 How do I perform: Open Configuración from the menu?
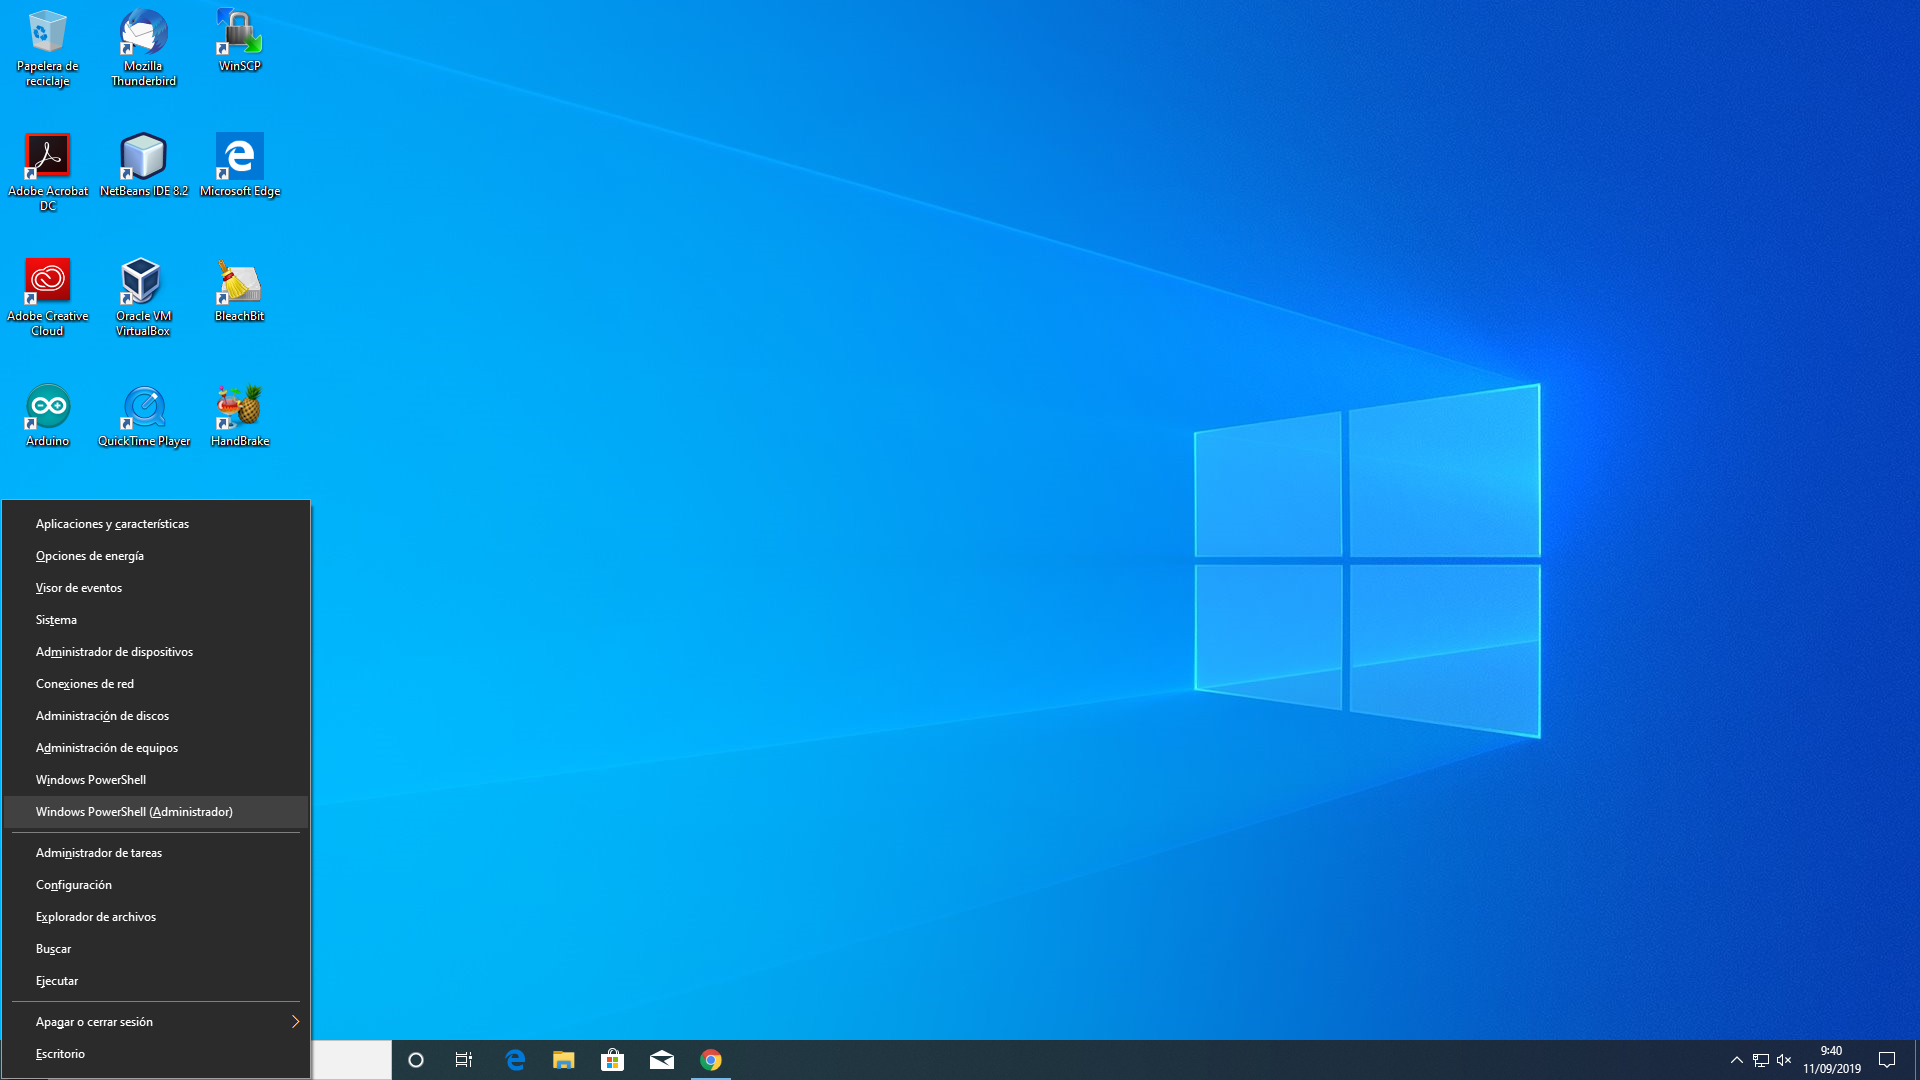tap(73, 884)
